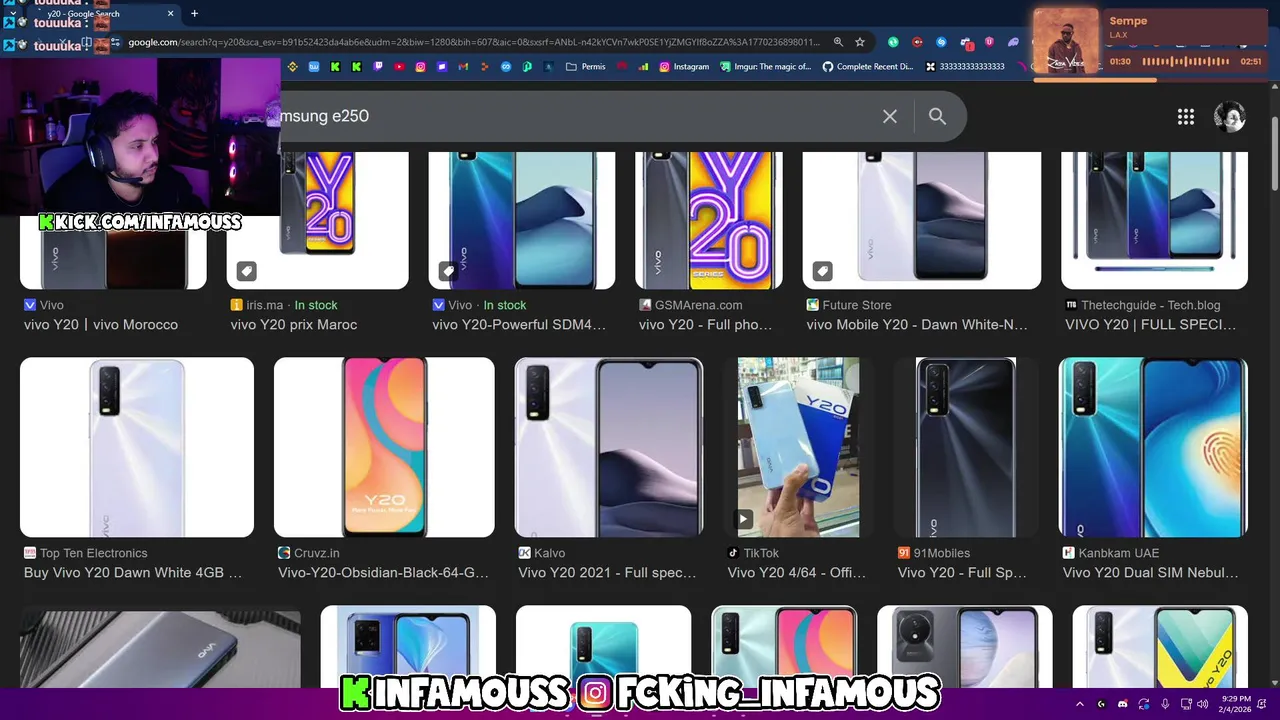Close the y20 - Google Search tab
Screen dimensions: 1280x720
point(170,14)
